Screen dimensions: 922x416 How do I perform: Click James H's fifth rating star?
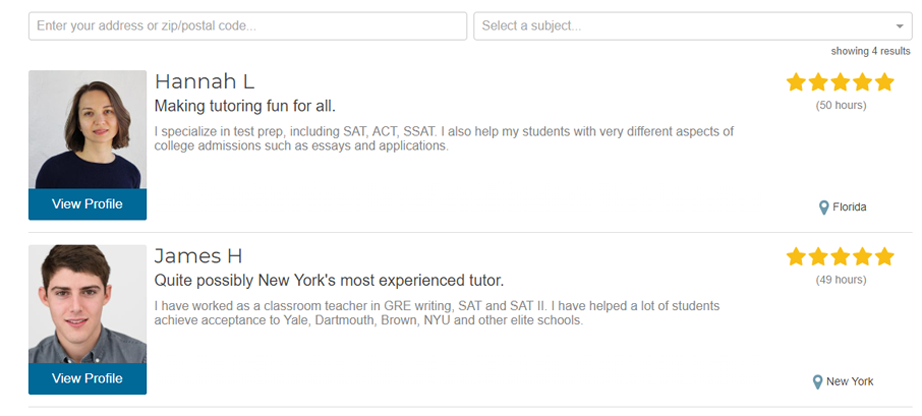click(x=884, y=257)
